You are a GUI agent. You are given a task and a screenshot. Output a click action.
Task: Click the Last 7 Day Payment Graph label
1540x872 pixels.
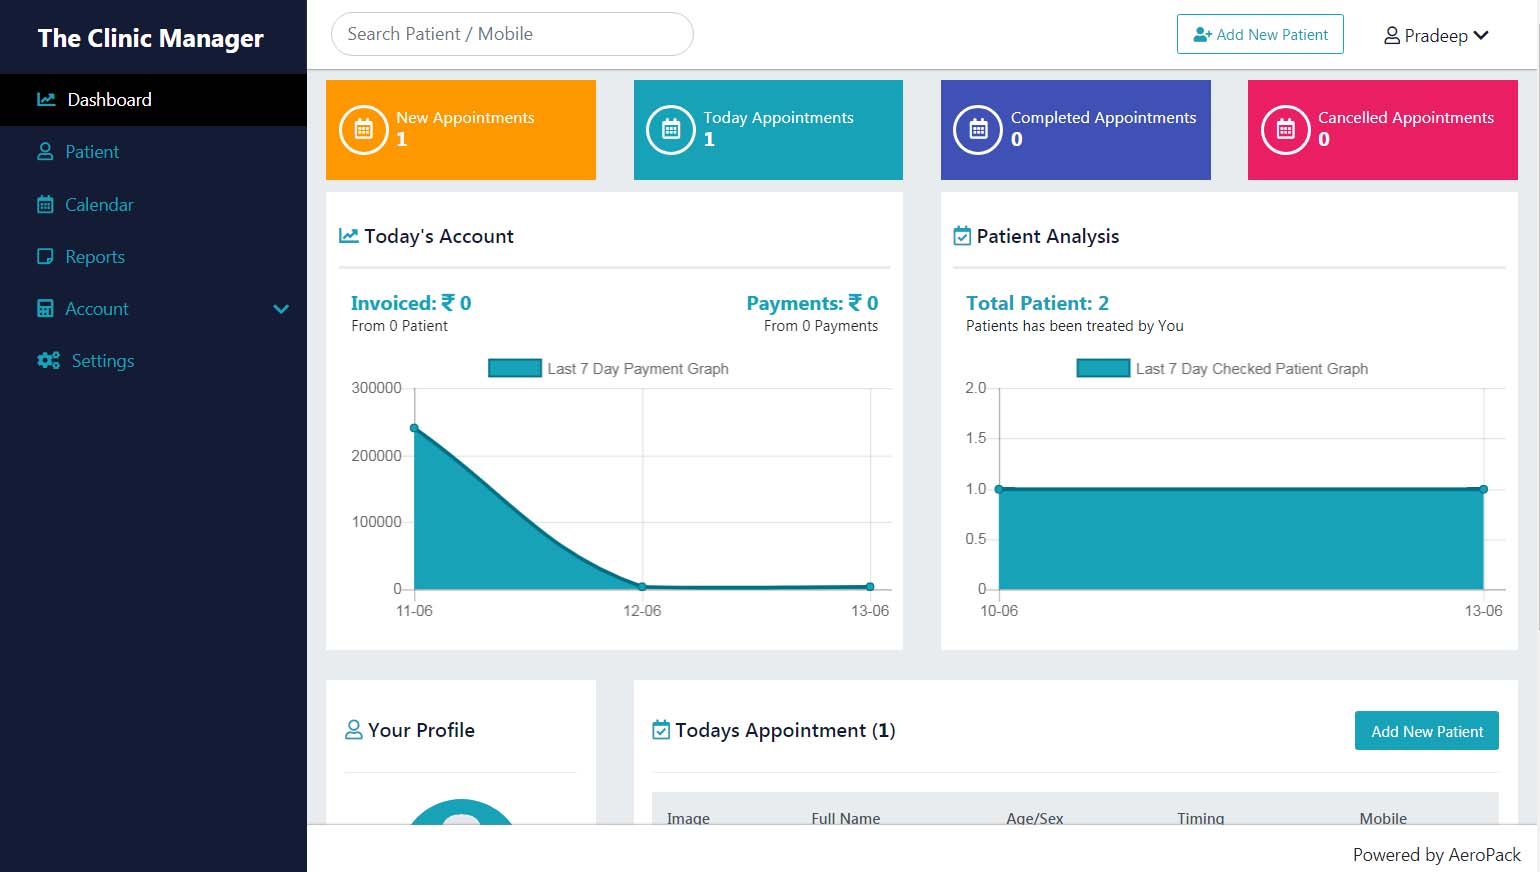pyautogui.click(x=638, y=368)
